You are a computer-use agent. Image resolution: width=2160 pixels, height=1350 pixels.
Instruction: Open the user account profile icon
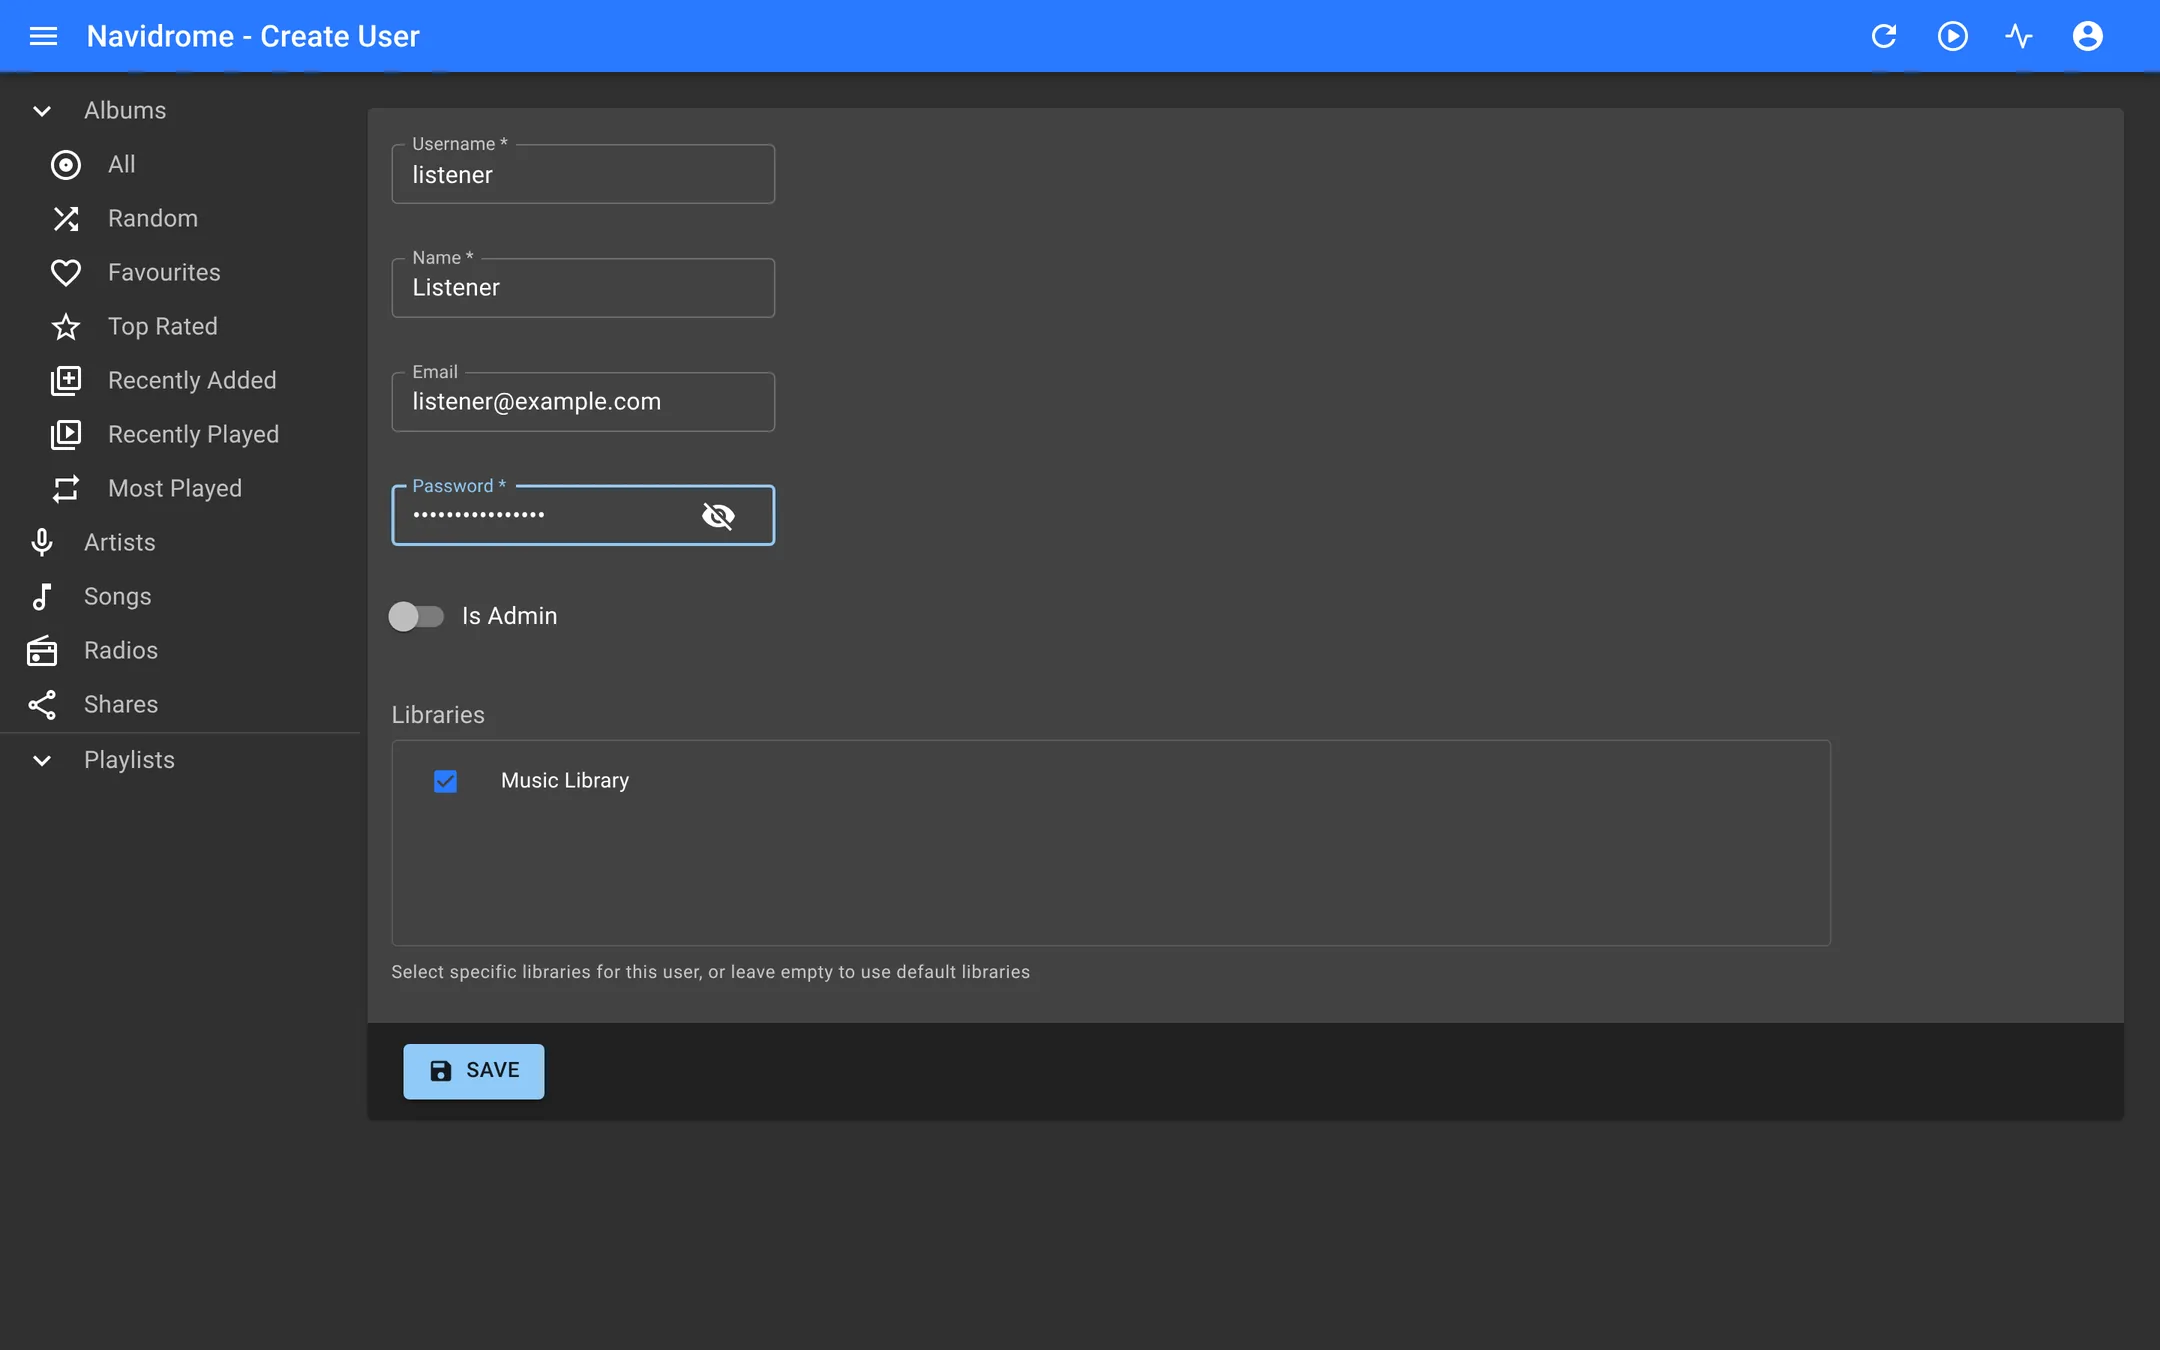point(2087,36)
